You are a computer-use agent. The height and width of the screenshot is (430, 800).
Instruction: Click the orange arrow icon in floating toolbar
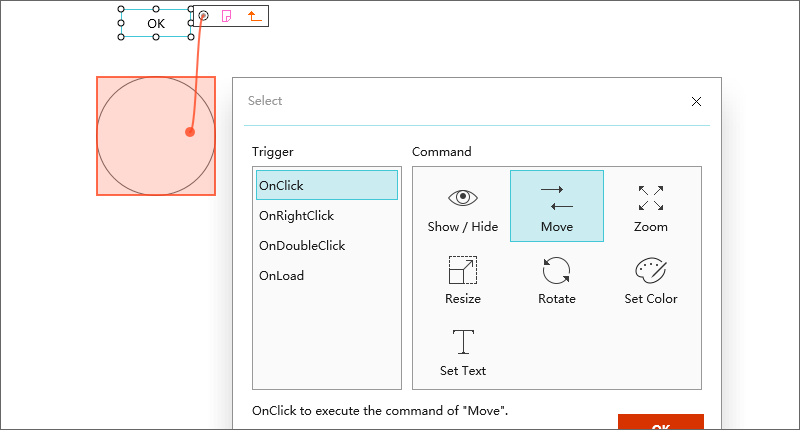[253, 16]
